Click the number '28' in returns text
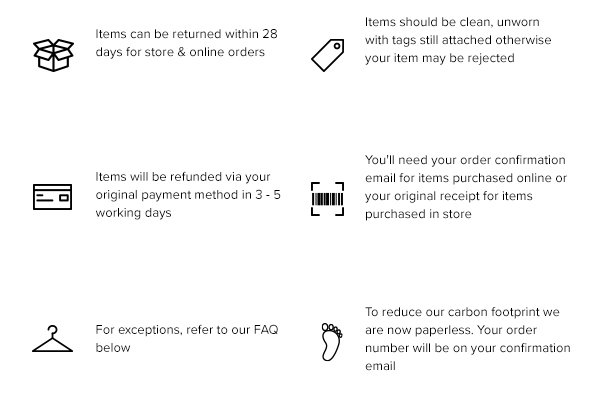The image size is (600, 406). [268, 33]
